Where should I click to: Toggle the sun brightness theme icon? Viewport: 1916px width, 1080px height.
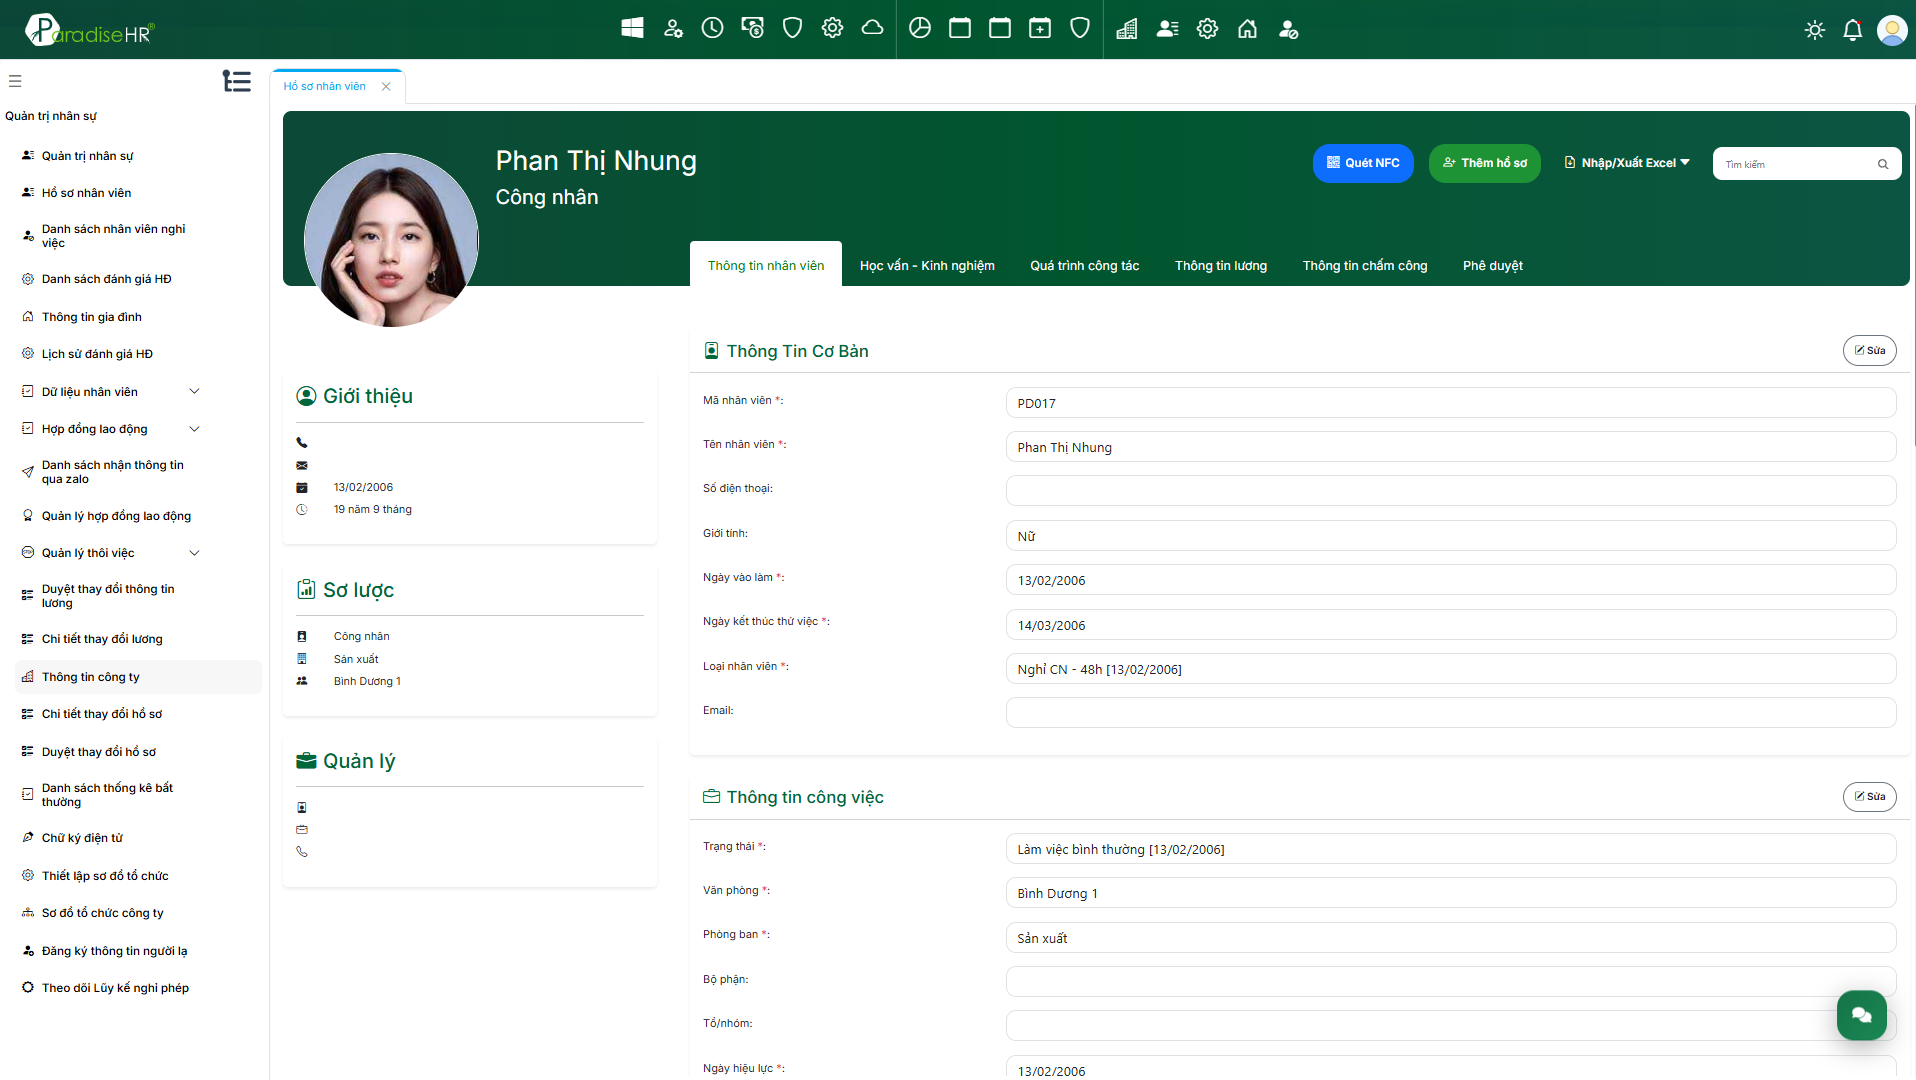[x=1815, y=30]
